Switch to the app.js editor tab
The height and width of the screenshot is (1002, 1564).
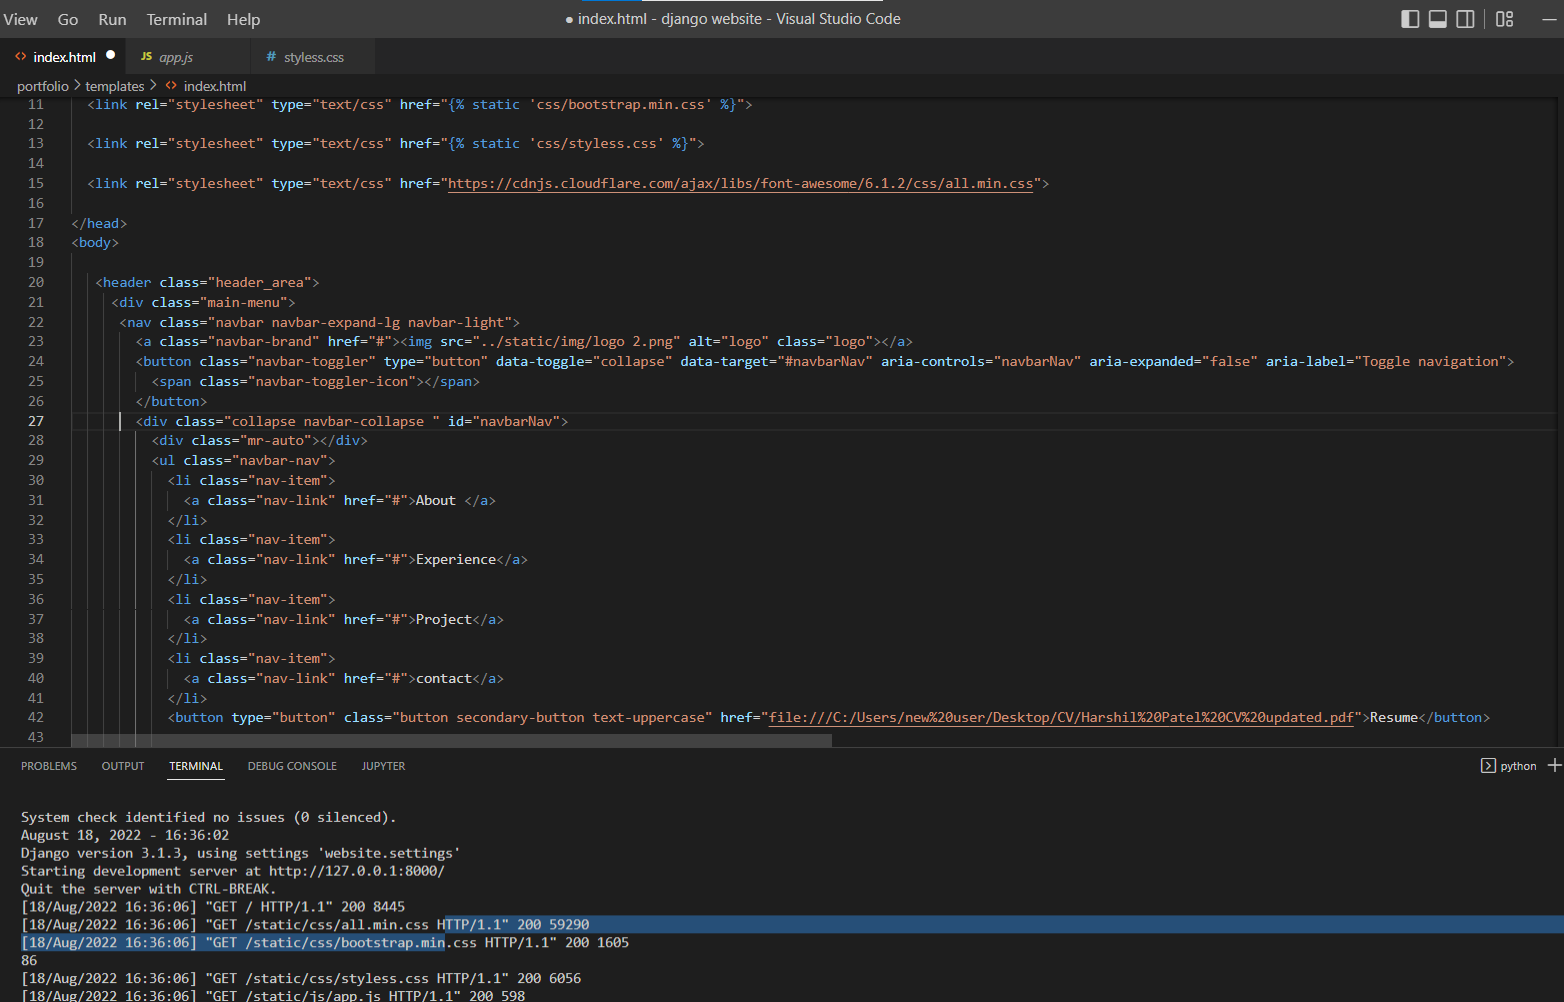[x=187, y=57]
